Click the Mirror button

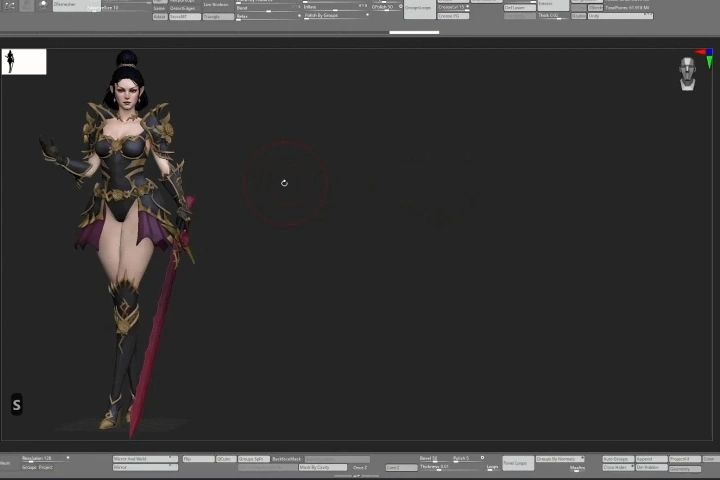click(145, 467)
